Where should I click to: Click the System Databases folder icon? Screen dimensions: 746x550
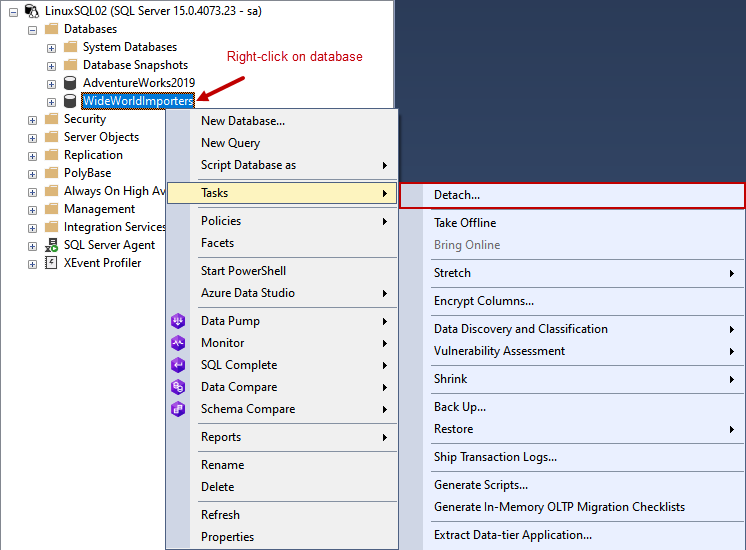[x=70, y=47]
